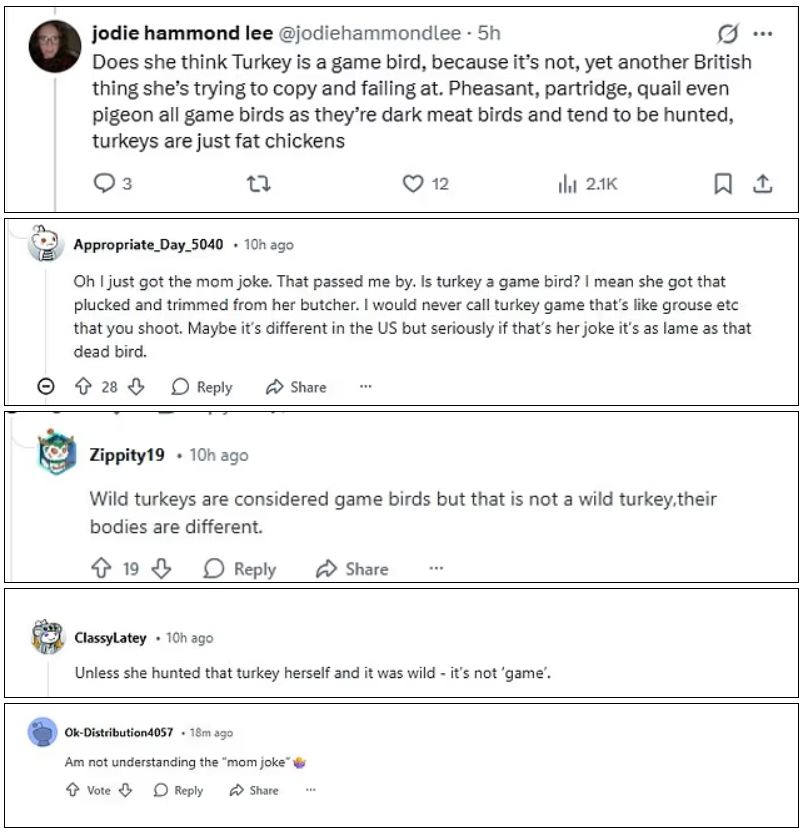Open ClassyLatey's user profile link
This screenshot has height=836, width=803.
tap(111, 638)
